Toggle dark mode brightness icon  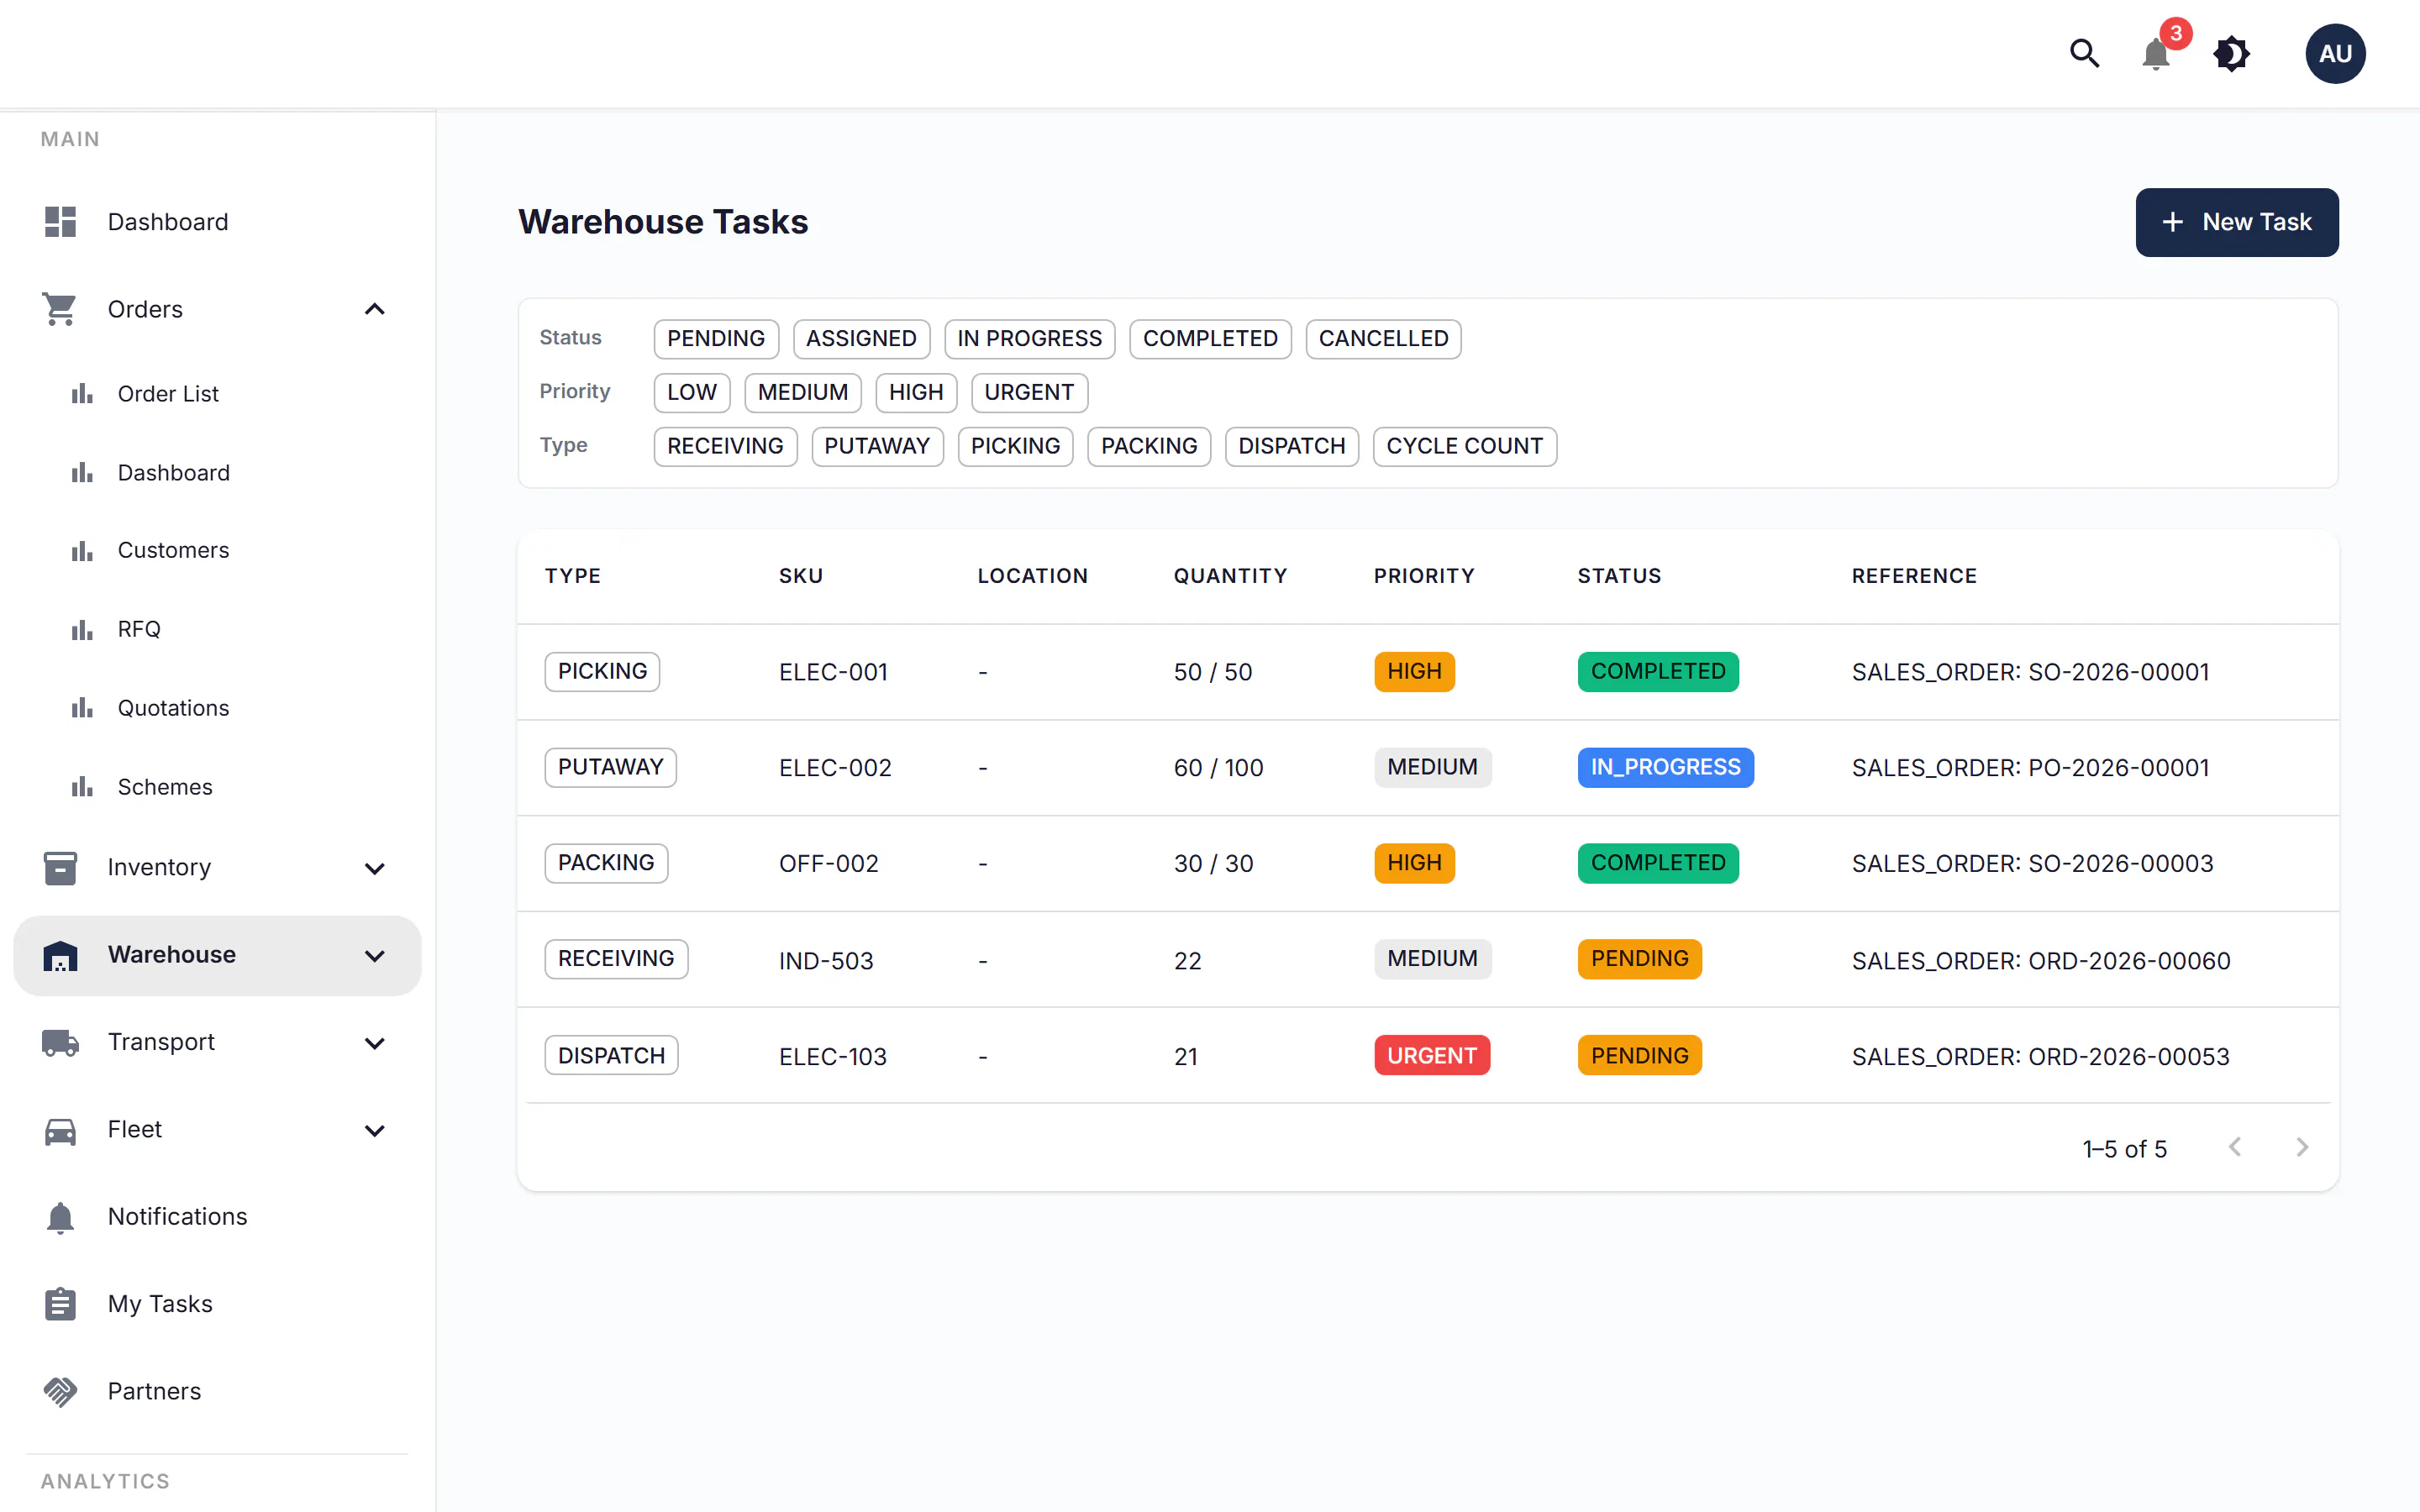click(2231, 53)
